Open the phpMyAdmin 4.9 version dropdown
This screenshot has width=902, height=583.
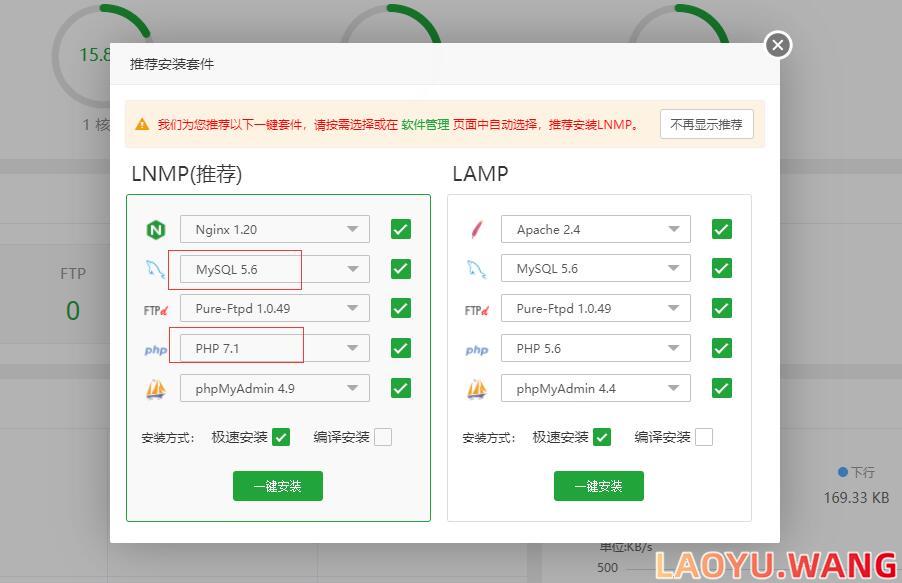coord(275,388)
